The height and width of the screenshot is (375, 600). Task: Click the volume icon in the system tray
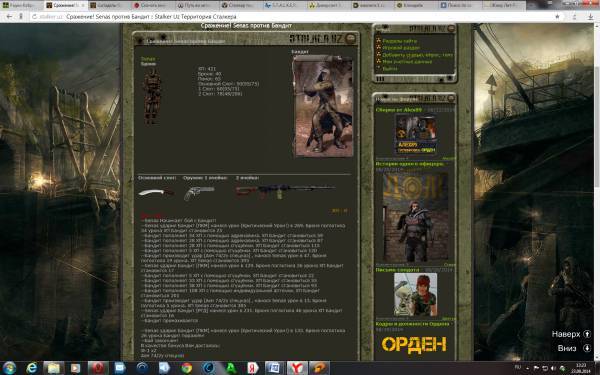tap(552, 368)
